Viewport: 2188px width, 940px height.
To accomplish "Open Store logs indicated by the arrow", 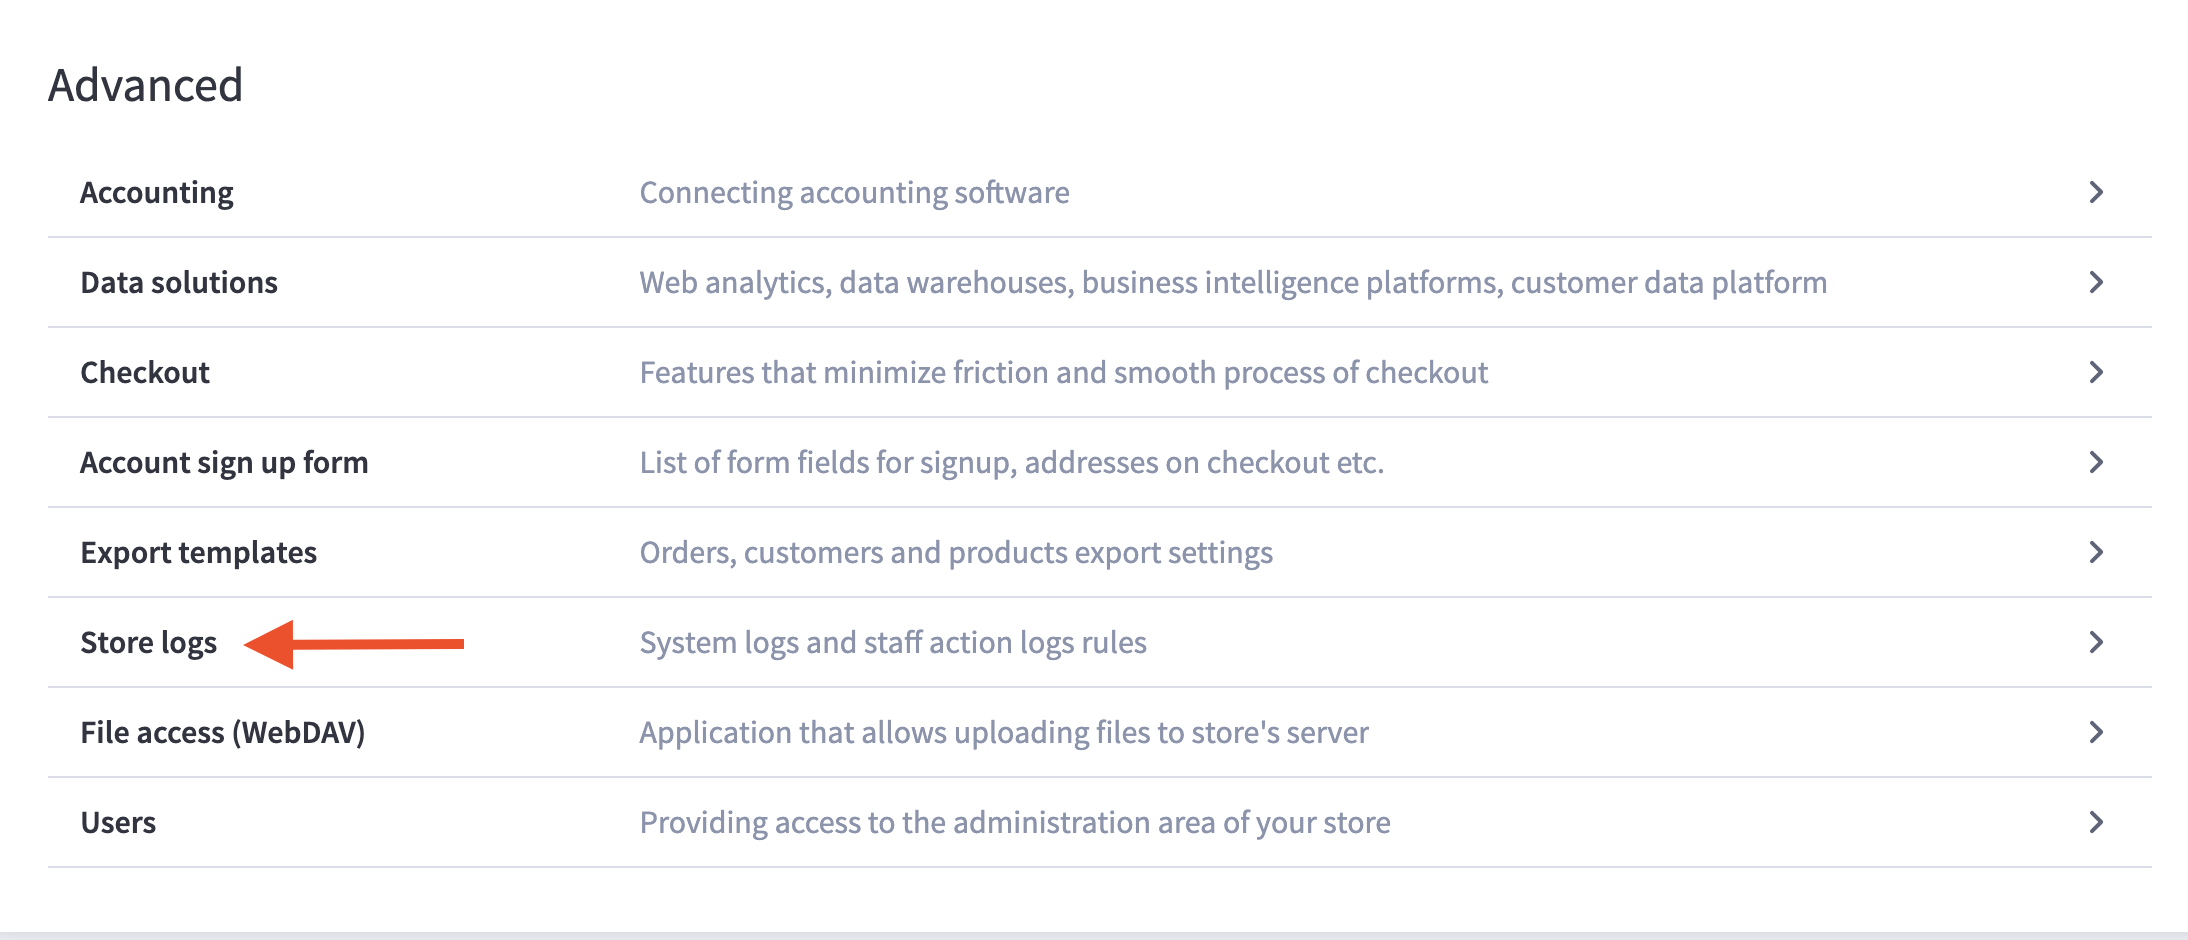I will (149, 642).
